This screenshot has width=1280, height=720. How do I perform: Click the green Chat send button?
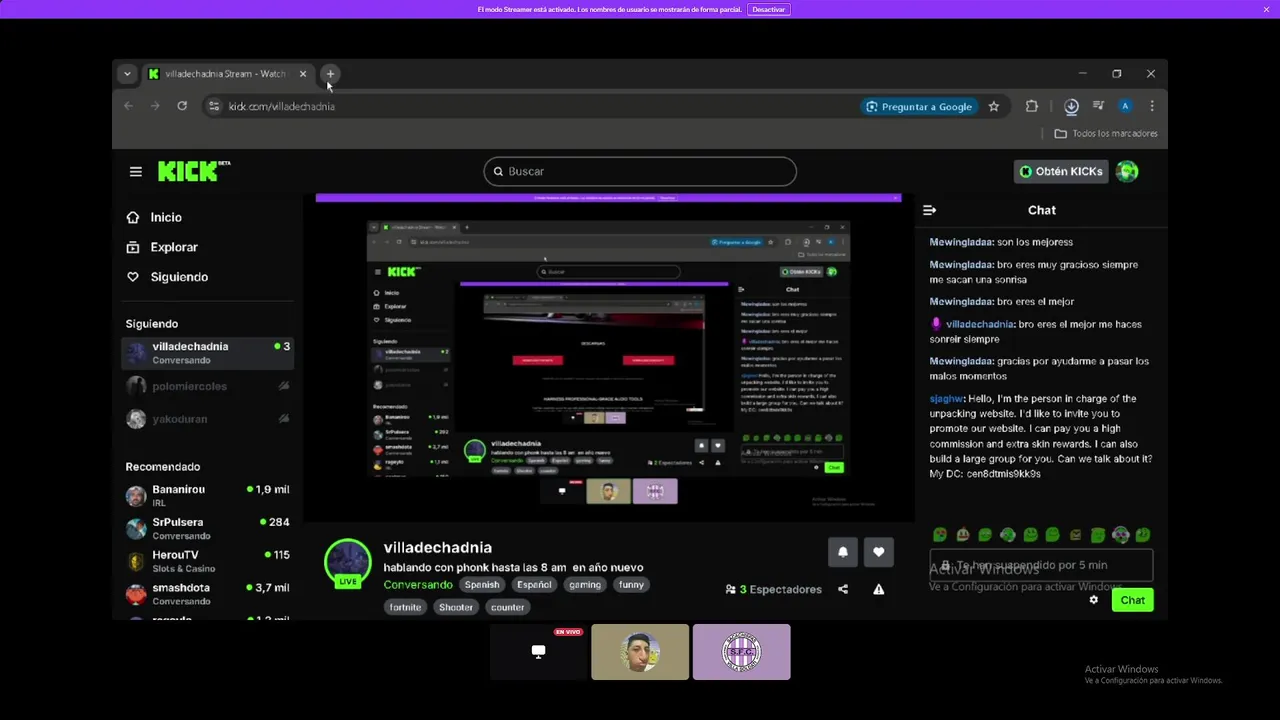[x=1132, y=600]
